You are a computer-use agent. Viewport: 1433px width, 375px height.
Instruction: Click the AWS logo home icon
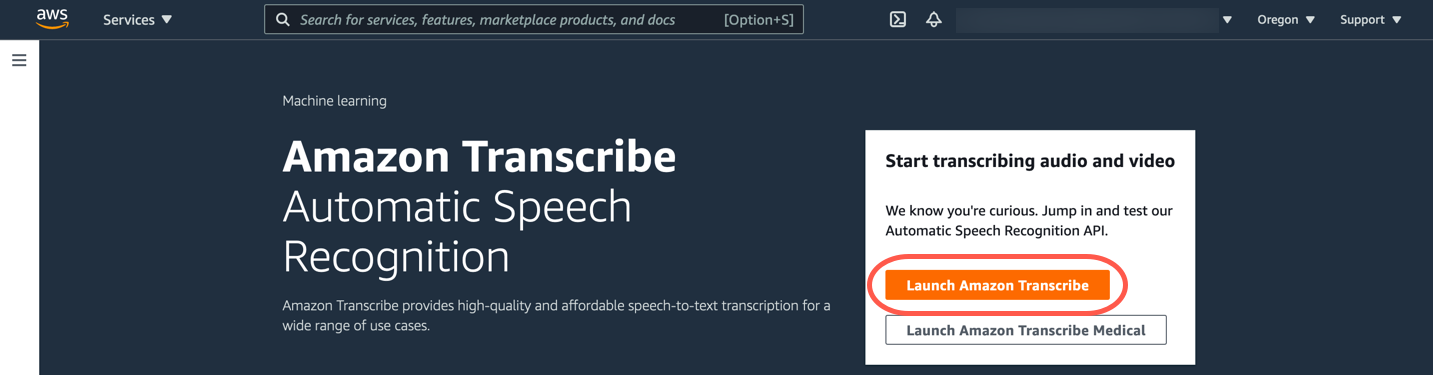click(52, 19)
